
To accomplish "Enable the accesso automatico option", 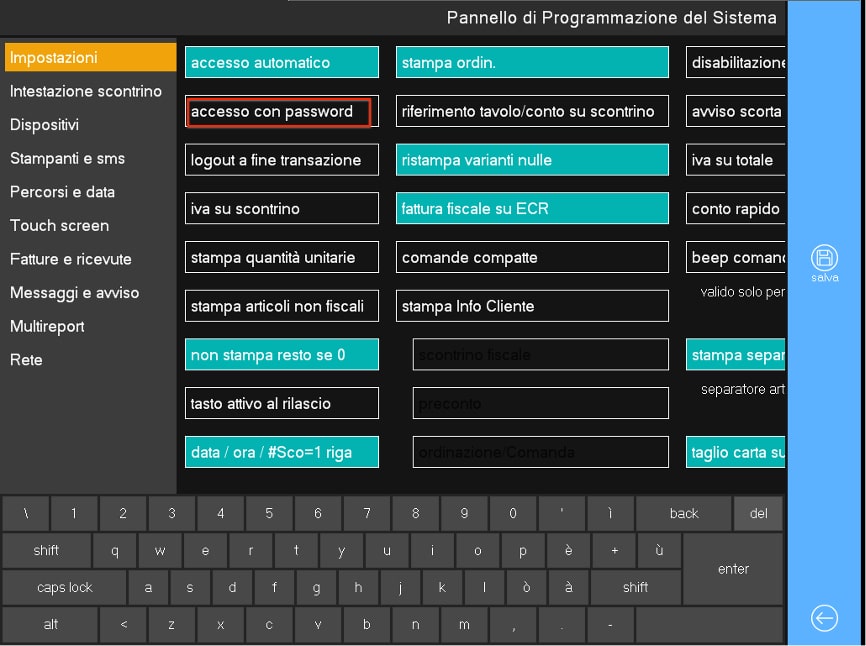I will point(282,63).
